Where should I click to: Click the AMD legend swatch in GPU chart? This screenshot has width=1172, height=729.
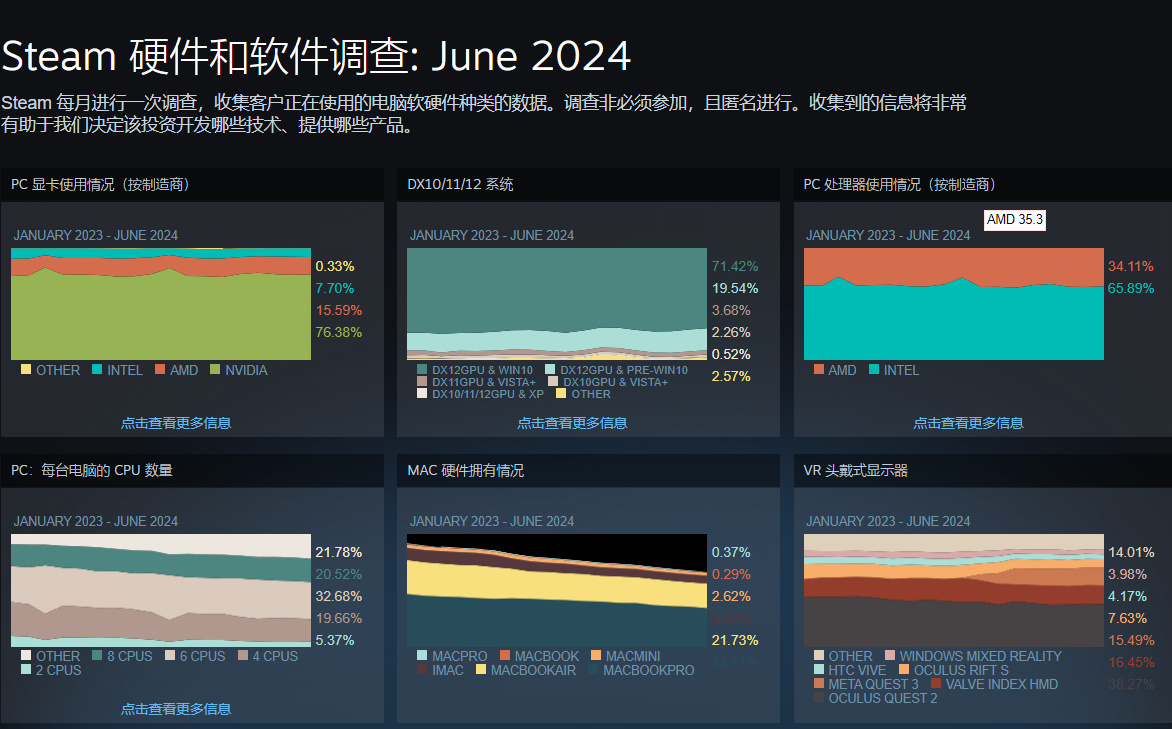point(160,369)
